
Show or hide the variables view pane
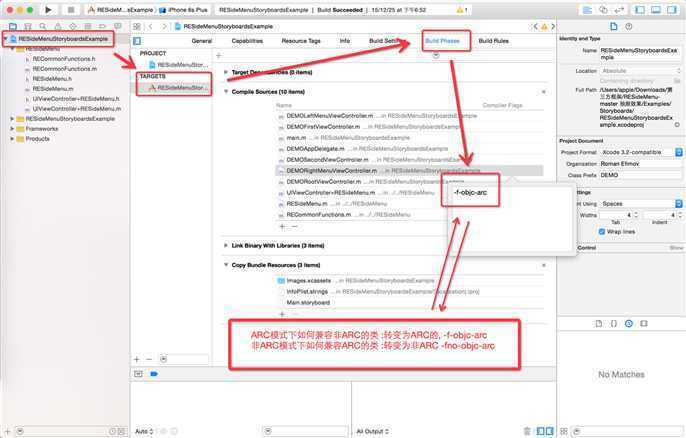[541, 431]
